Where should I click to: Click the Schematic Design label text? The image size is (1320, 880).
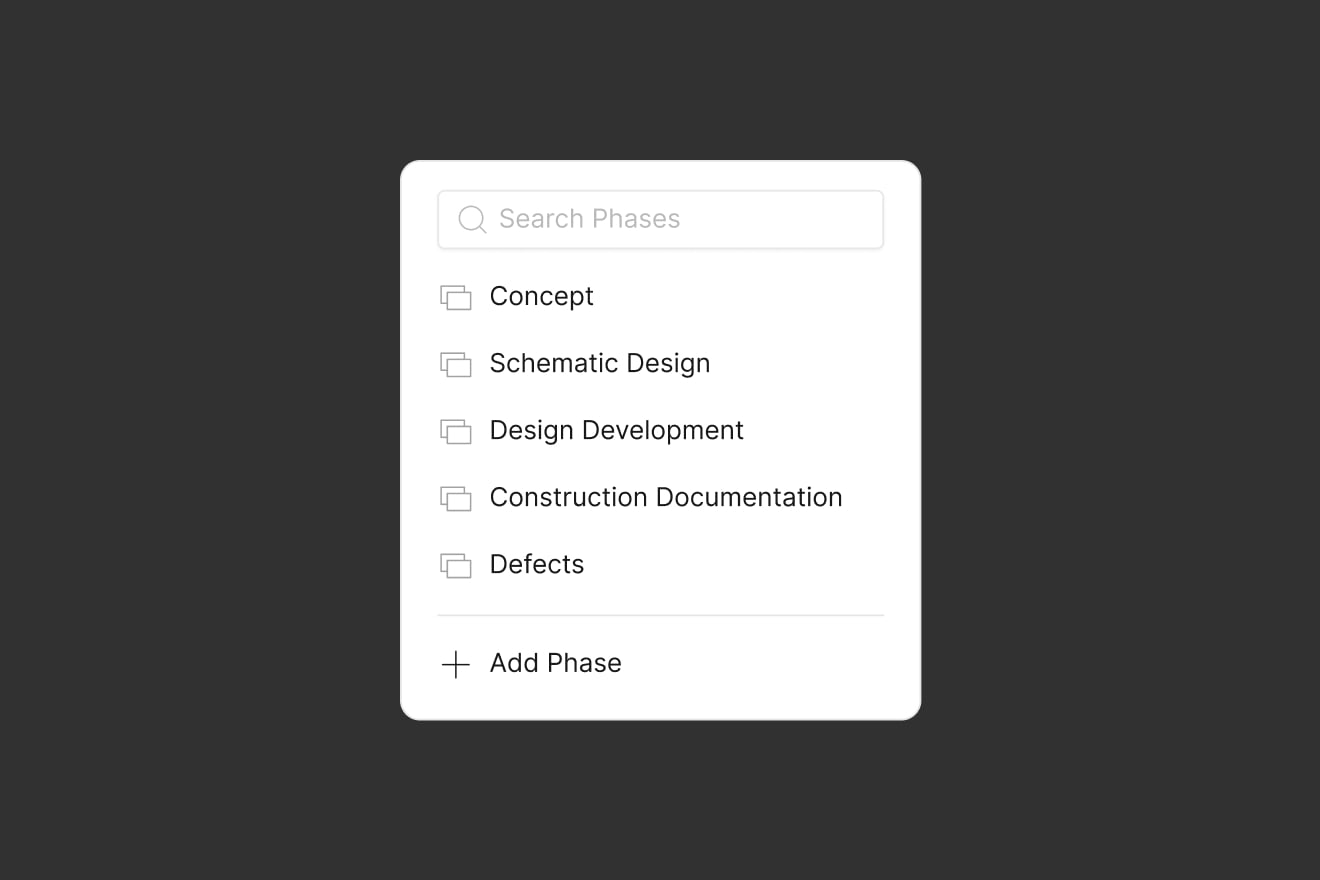point(599,363)
